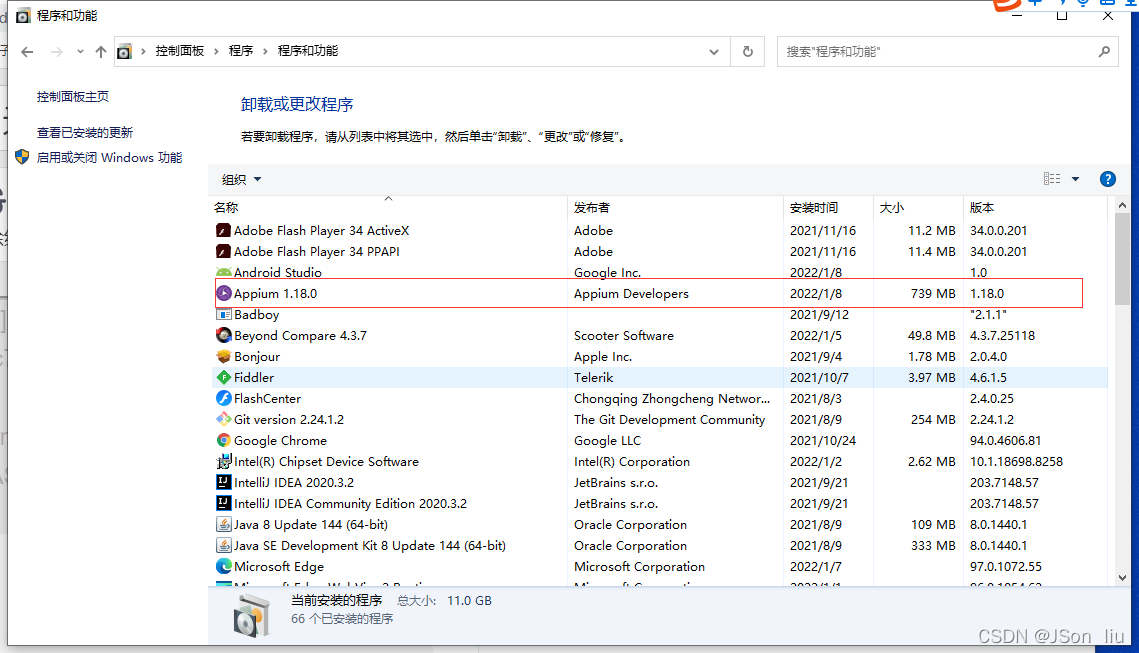Click publisher cell Scooter Software
The height and width of the screenshot is (653, 1139).
pos(624,336)
